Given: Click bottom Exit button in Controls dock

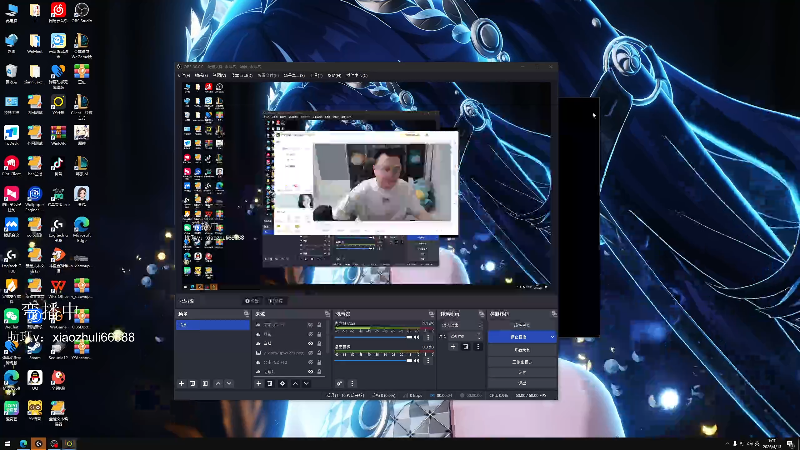Looking at the screenshot, I should coord(521,383).
